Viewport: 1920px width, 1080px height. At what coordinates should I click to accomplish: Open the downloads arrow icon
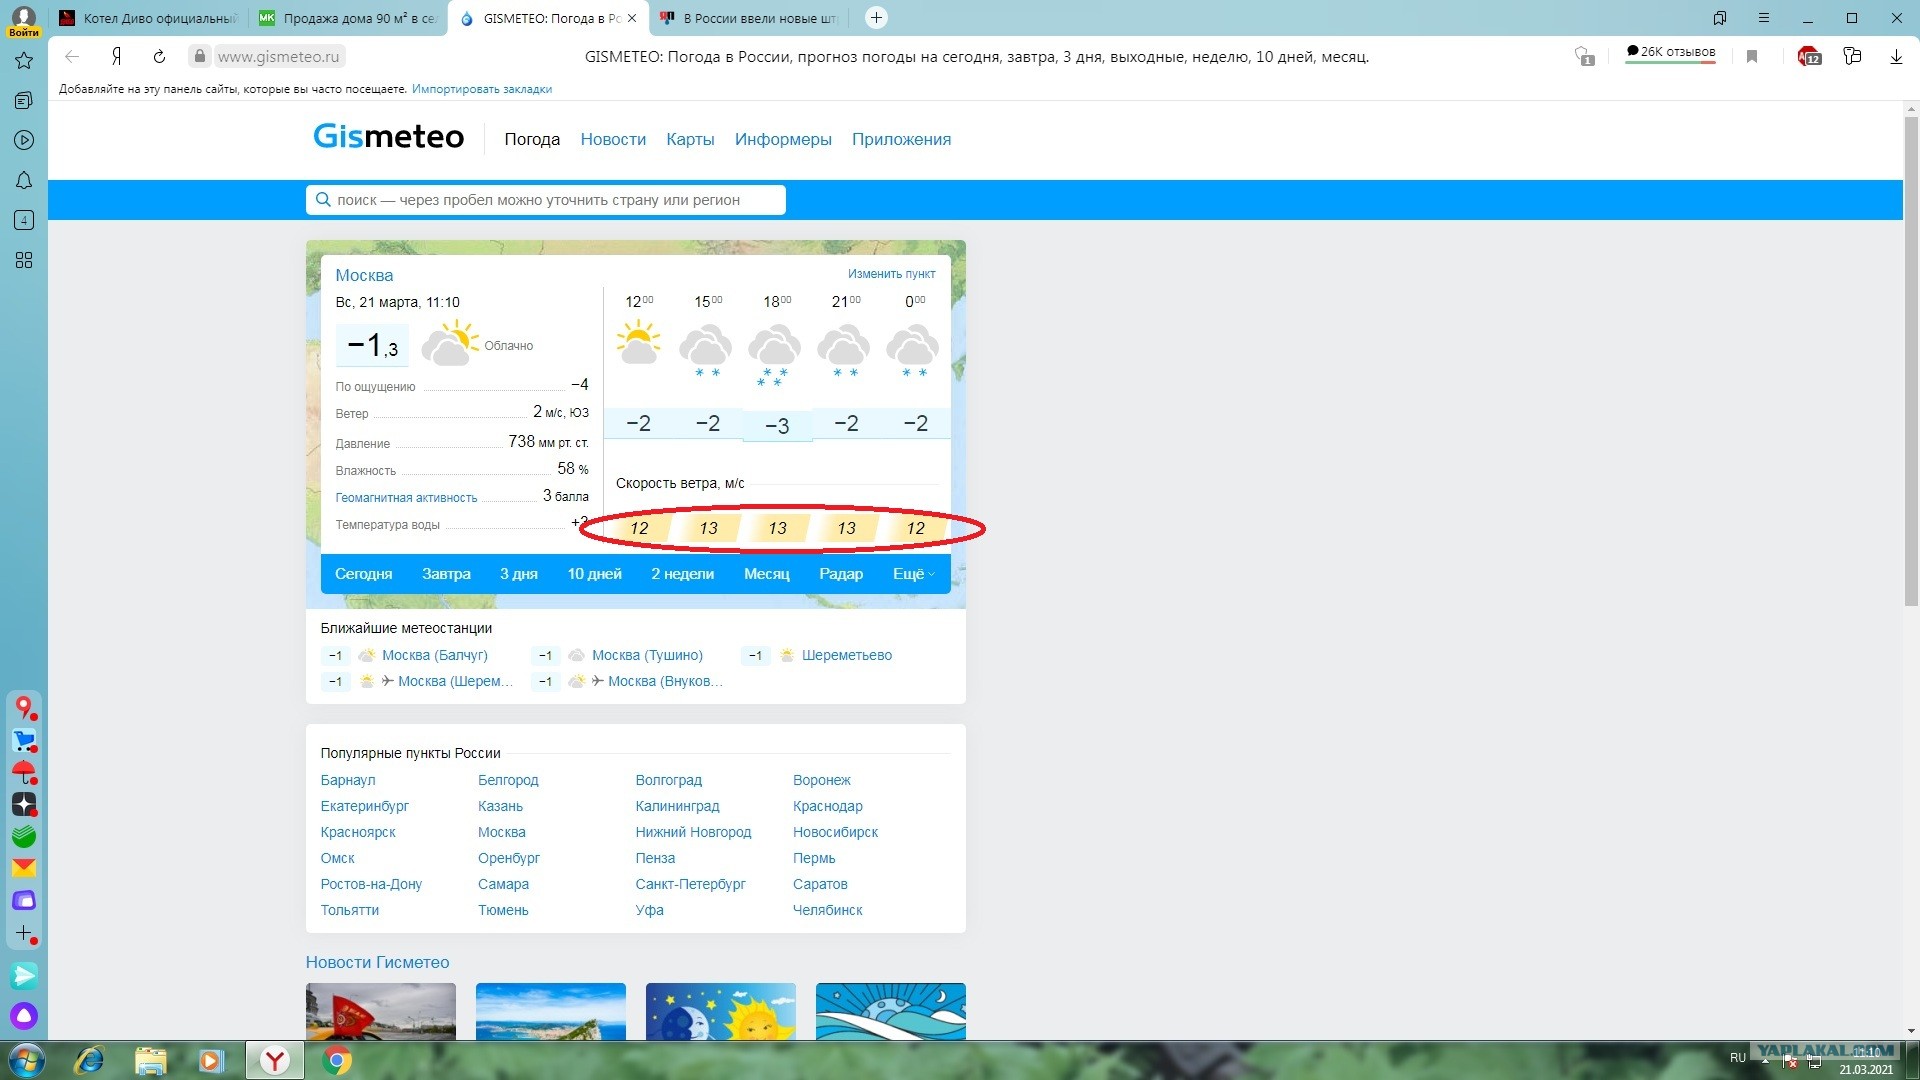click(1896, 57)
